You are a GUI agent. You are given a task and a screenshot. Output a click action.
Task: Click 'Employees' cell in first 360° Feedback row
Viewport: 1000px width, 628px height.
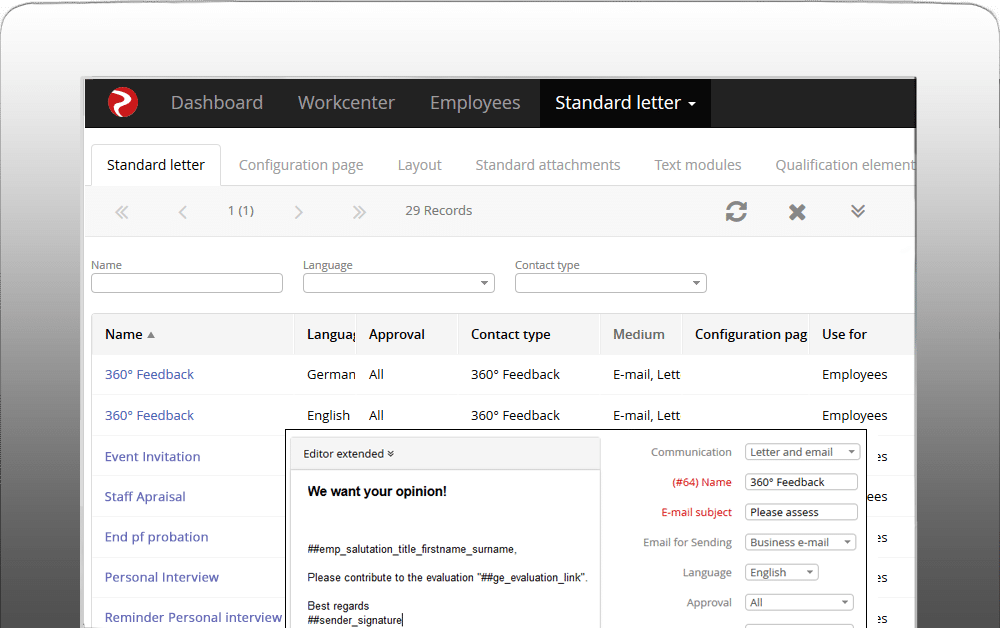coord(854,375)
